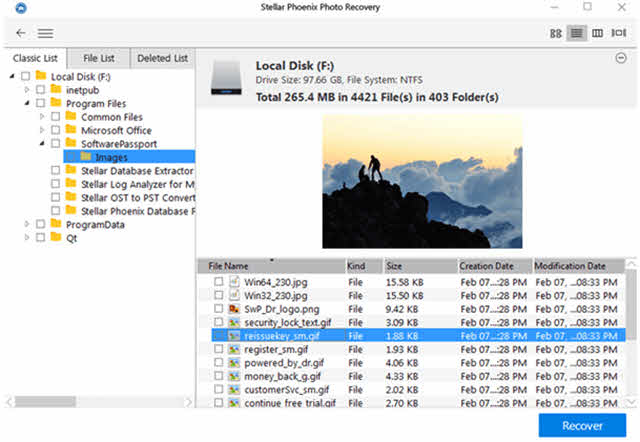Open the hamburger menu
This screenshot has height=442, width=640.
(x=45, y=33)
